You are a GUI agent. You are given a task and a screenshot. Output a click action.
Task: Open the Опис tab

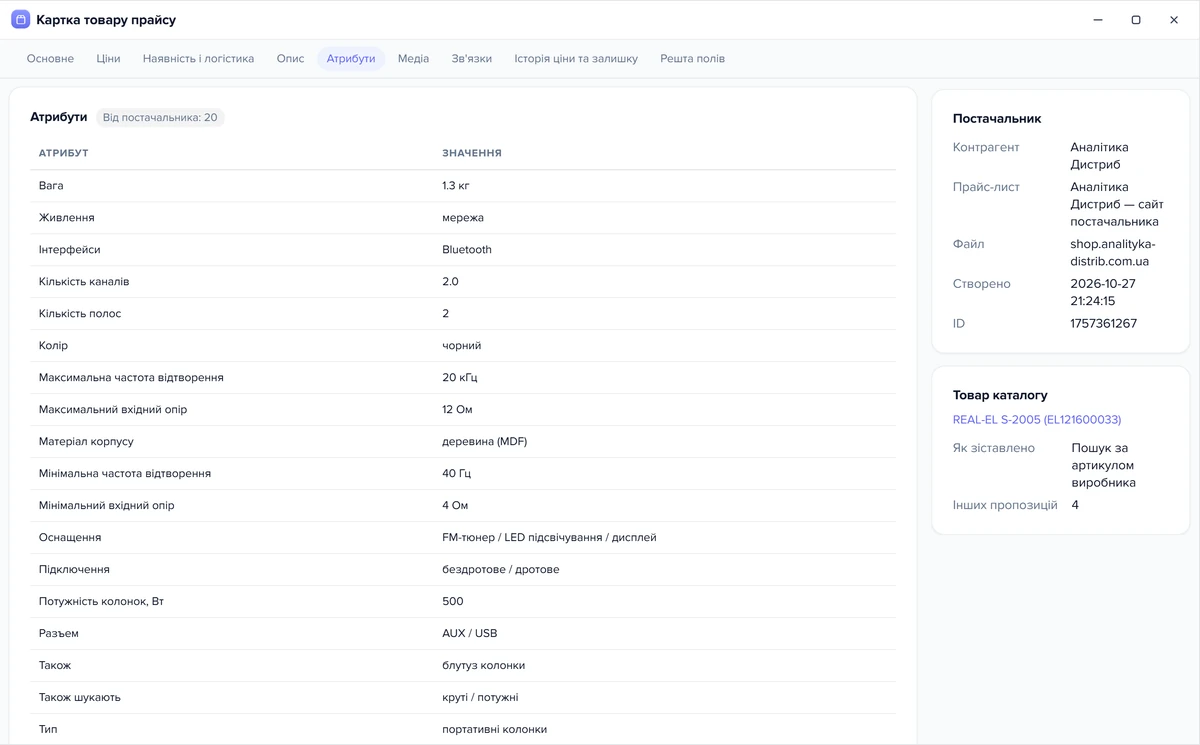click(290, 59)
